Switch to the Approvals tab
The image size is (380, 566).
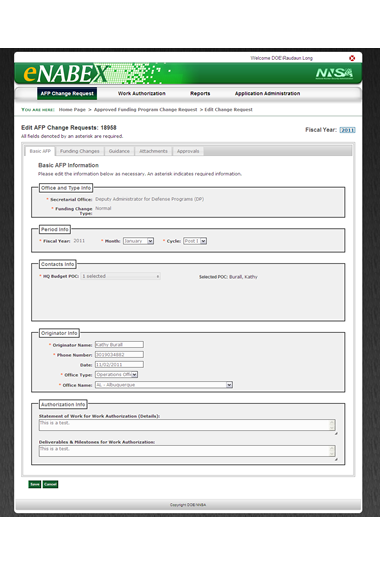pos(188,151)
